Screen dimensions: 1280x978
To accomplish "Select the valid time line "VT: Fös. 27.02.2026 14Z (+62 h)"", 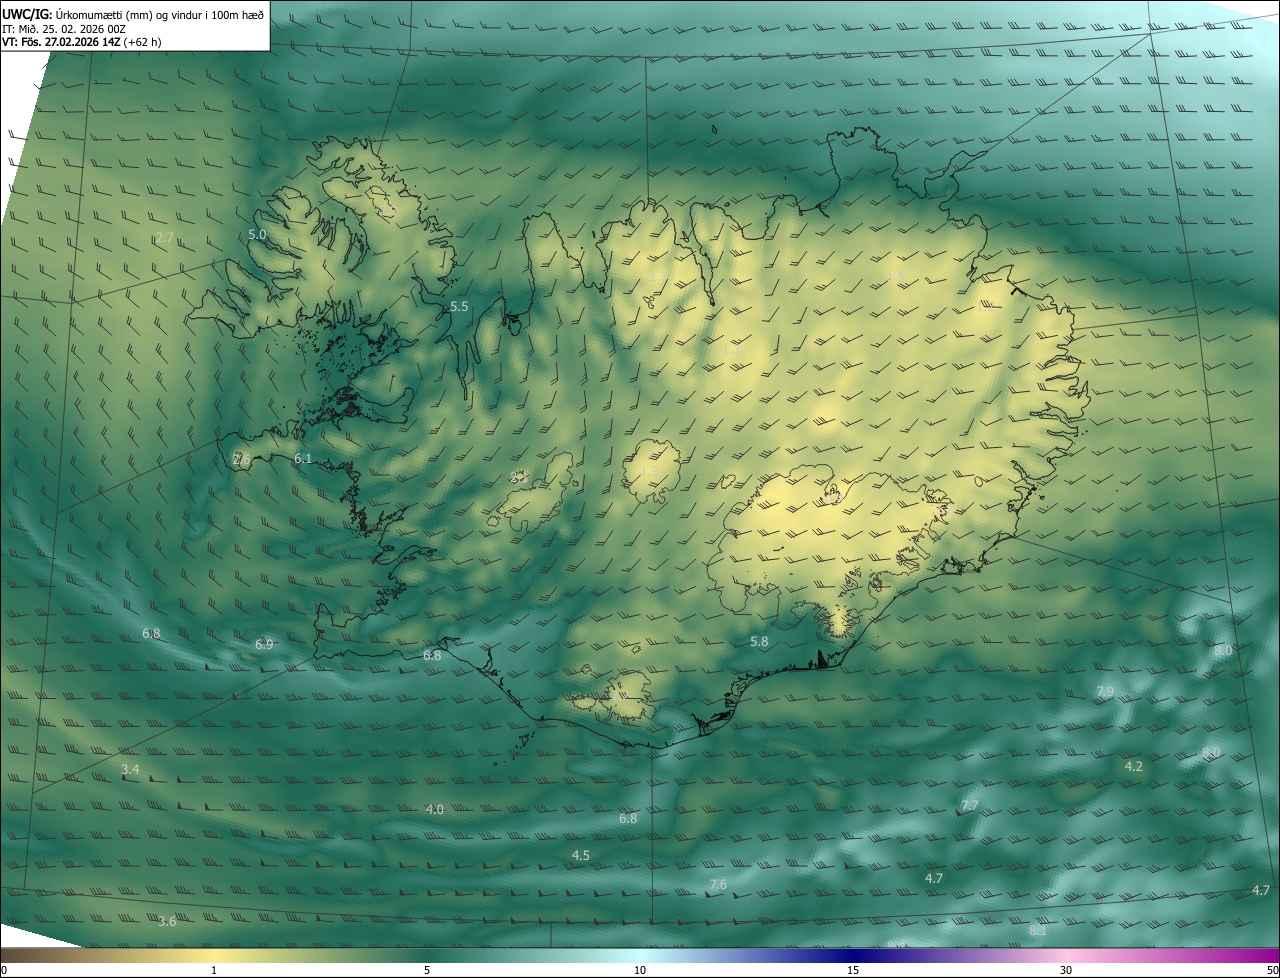I will coord(81,42).
